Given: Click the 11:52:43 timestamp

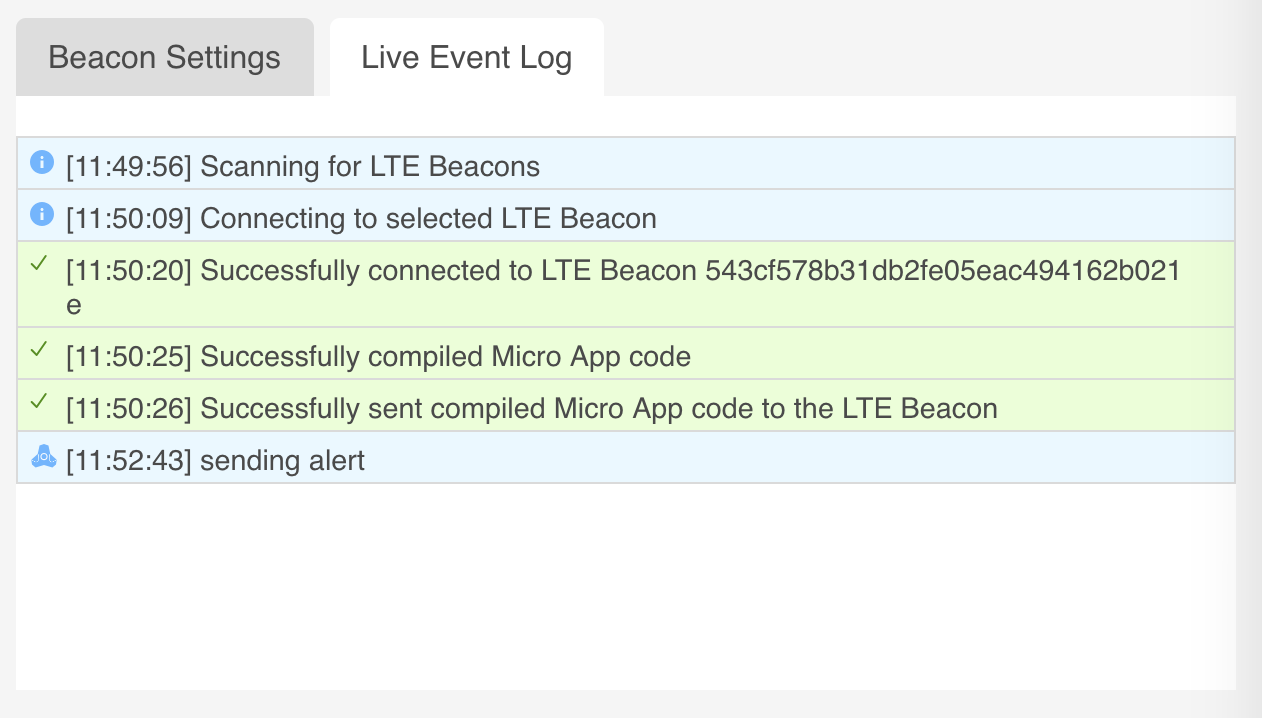Looking at the screenshot, I should 129,460.
